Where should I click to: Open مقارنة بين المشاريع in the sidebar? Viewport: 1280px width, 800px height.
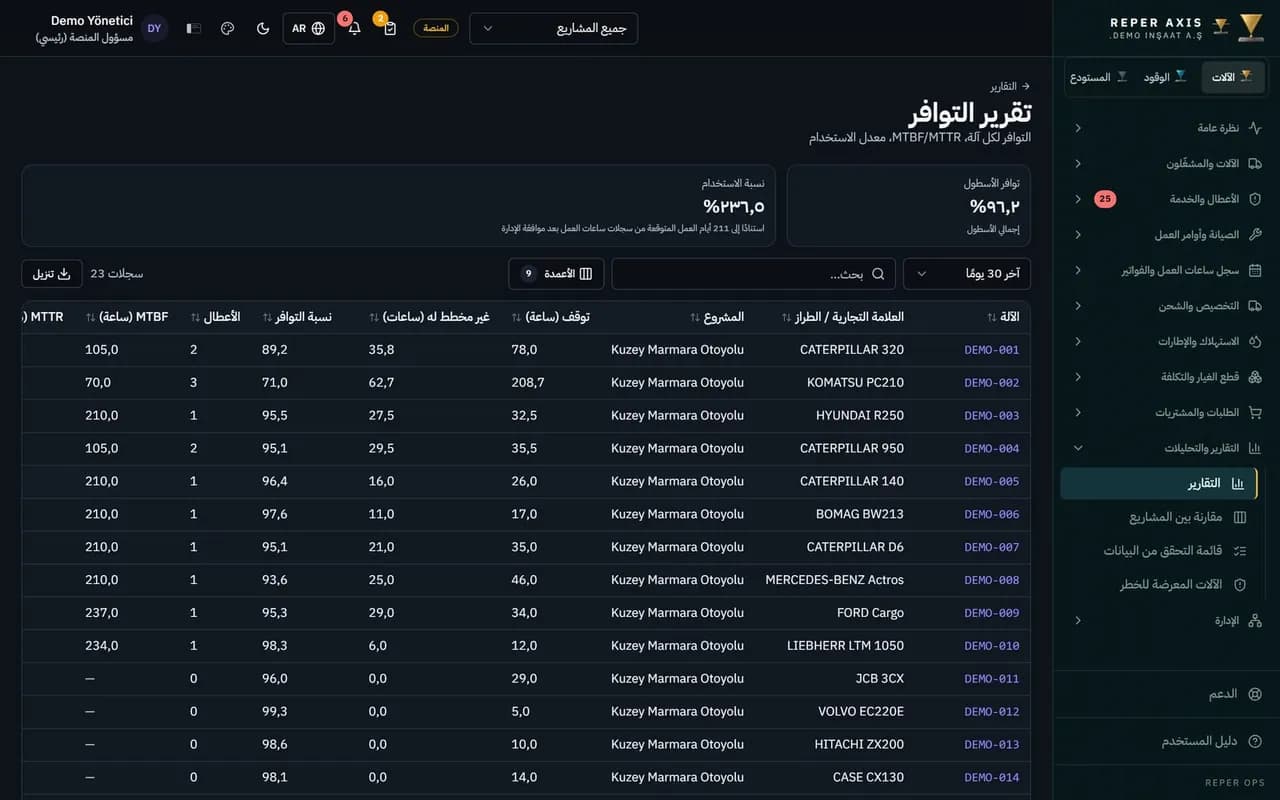click(1159, 517)
